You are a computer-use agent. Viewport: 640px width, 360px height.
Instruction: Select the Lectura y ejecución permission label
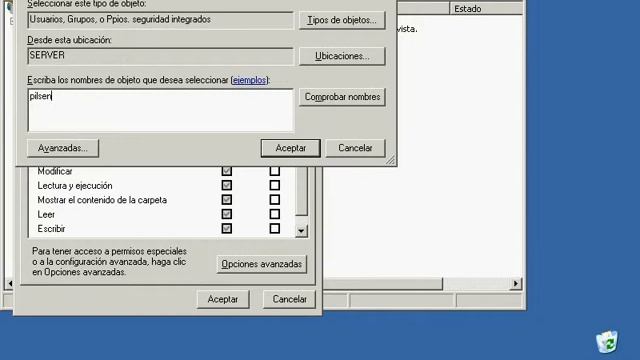tap(75, 186)
